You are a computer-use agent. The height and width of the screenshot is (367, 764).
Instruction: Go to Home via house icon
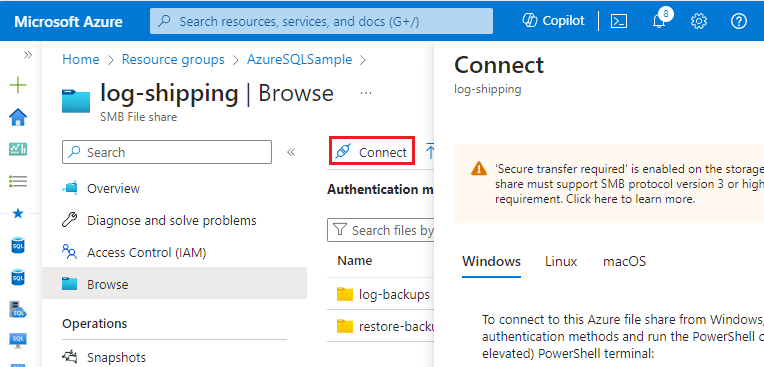click(x=18, y=117)
